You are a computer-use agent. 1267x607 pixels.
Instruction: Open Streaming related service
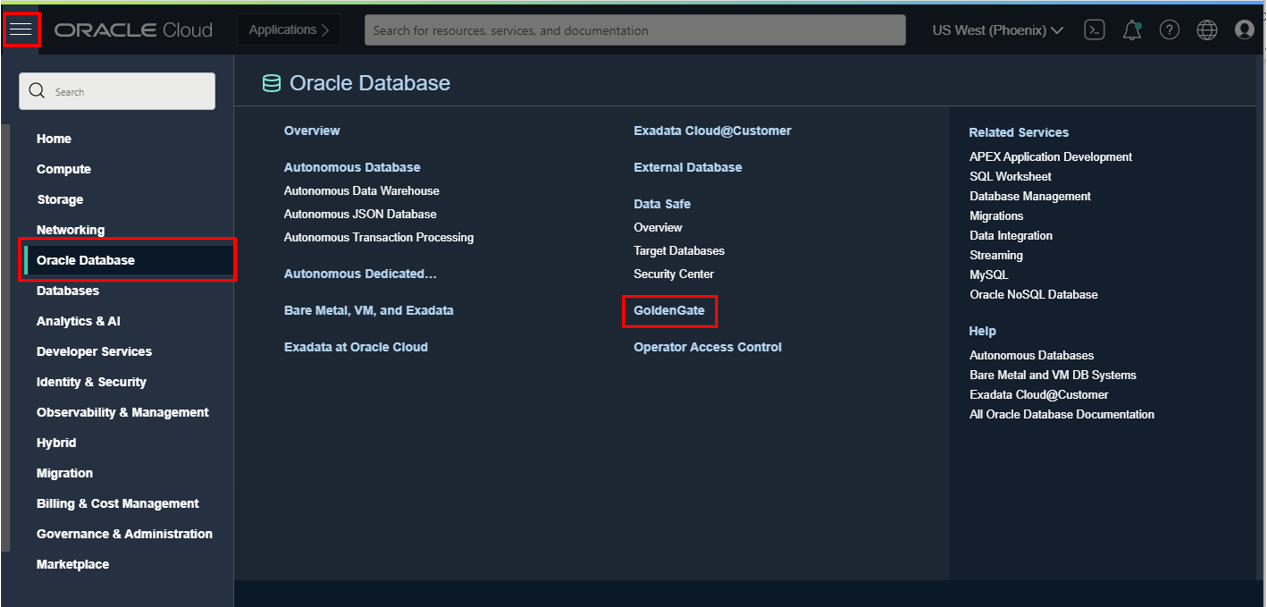pos(996,255)
